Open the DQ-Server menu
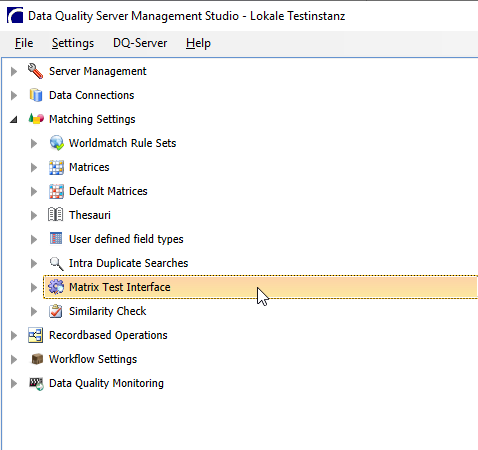The image size is (478, 450). tap(140, 43)
